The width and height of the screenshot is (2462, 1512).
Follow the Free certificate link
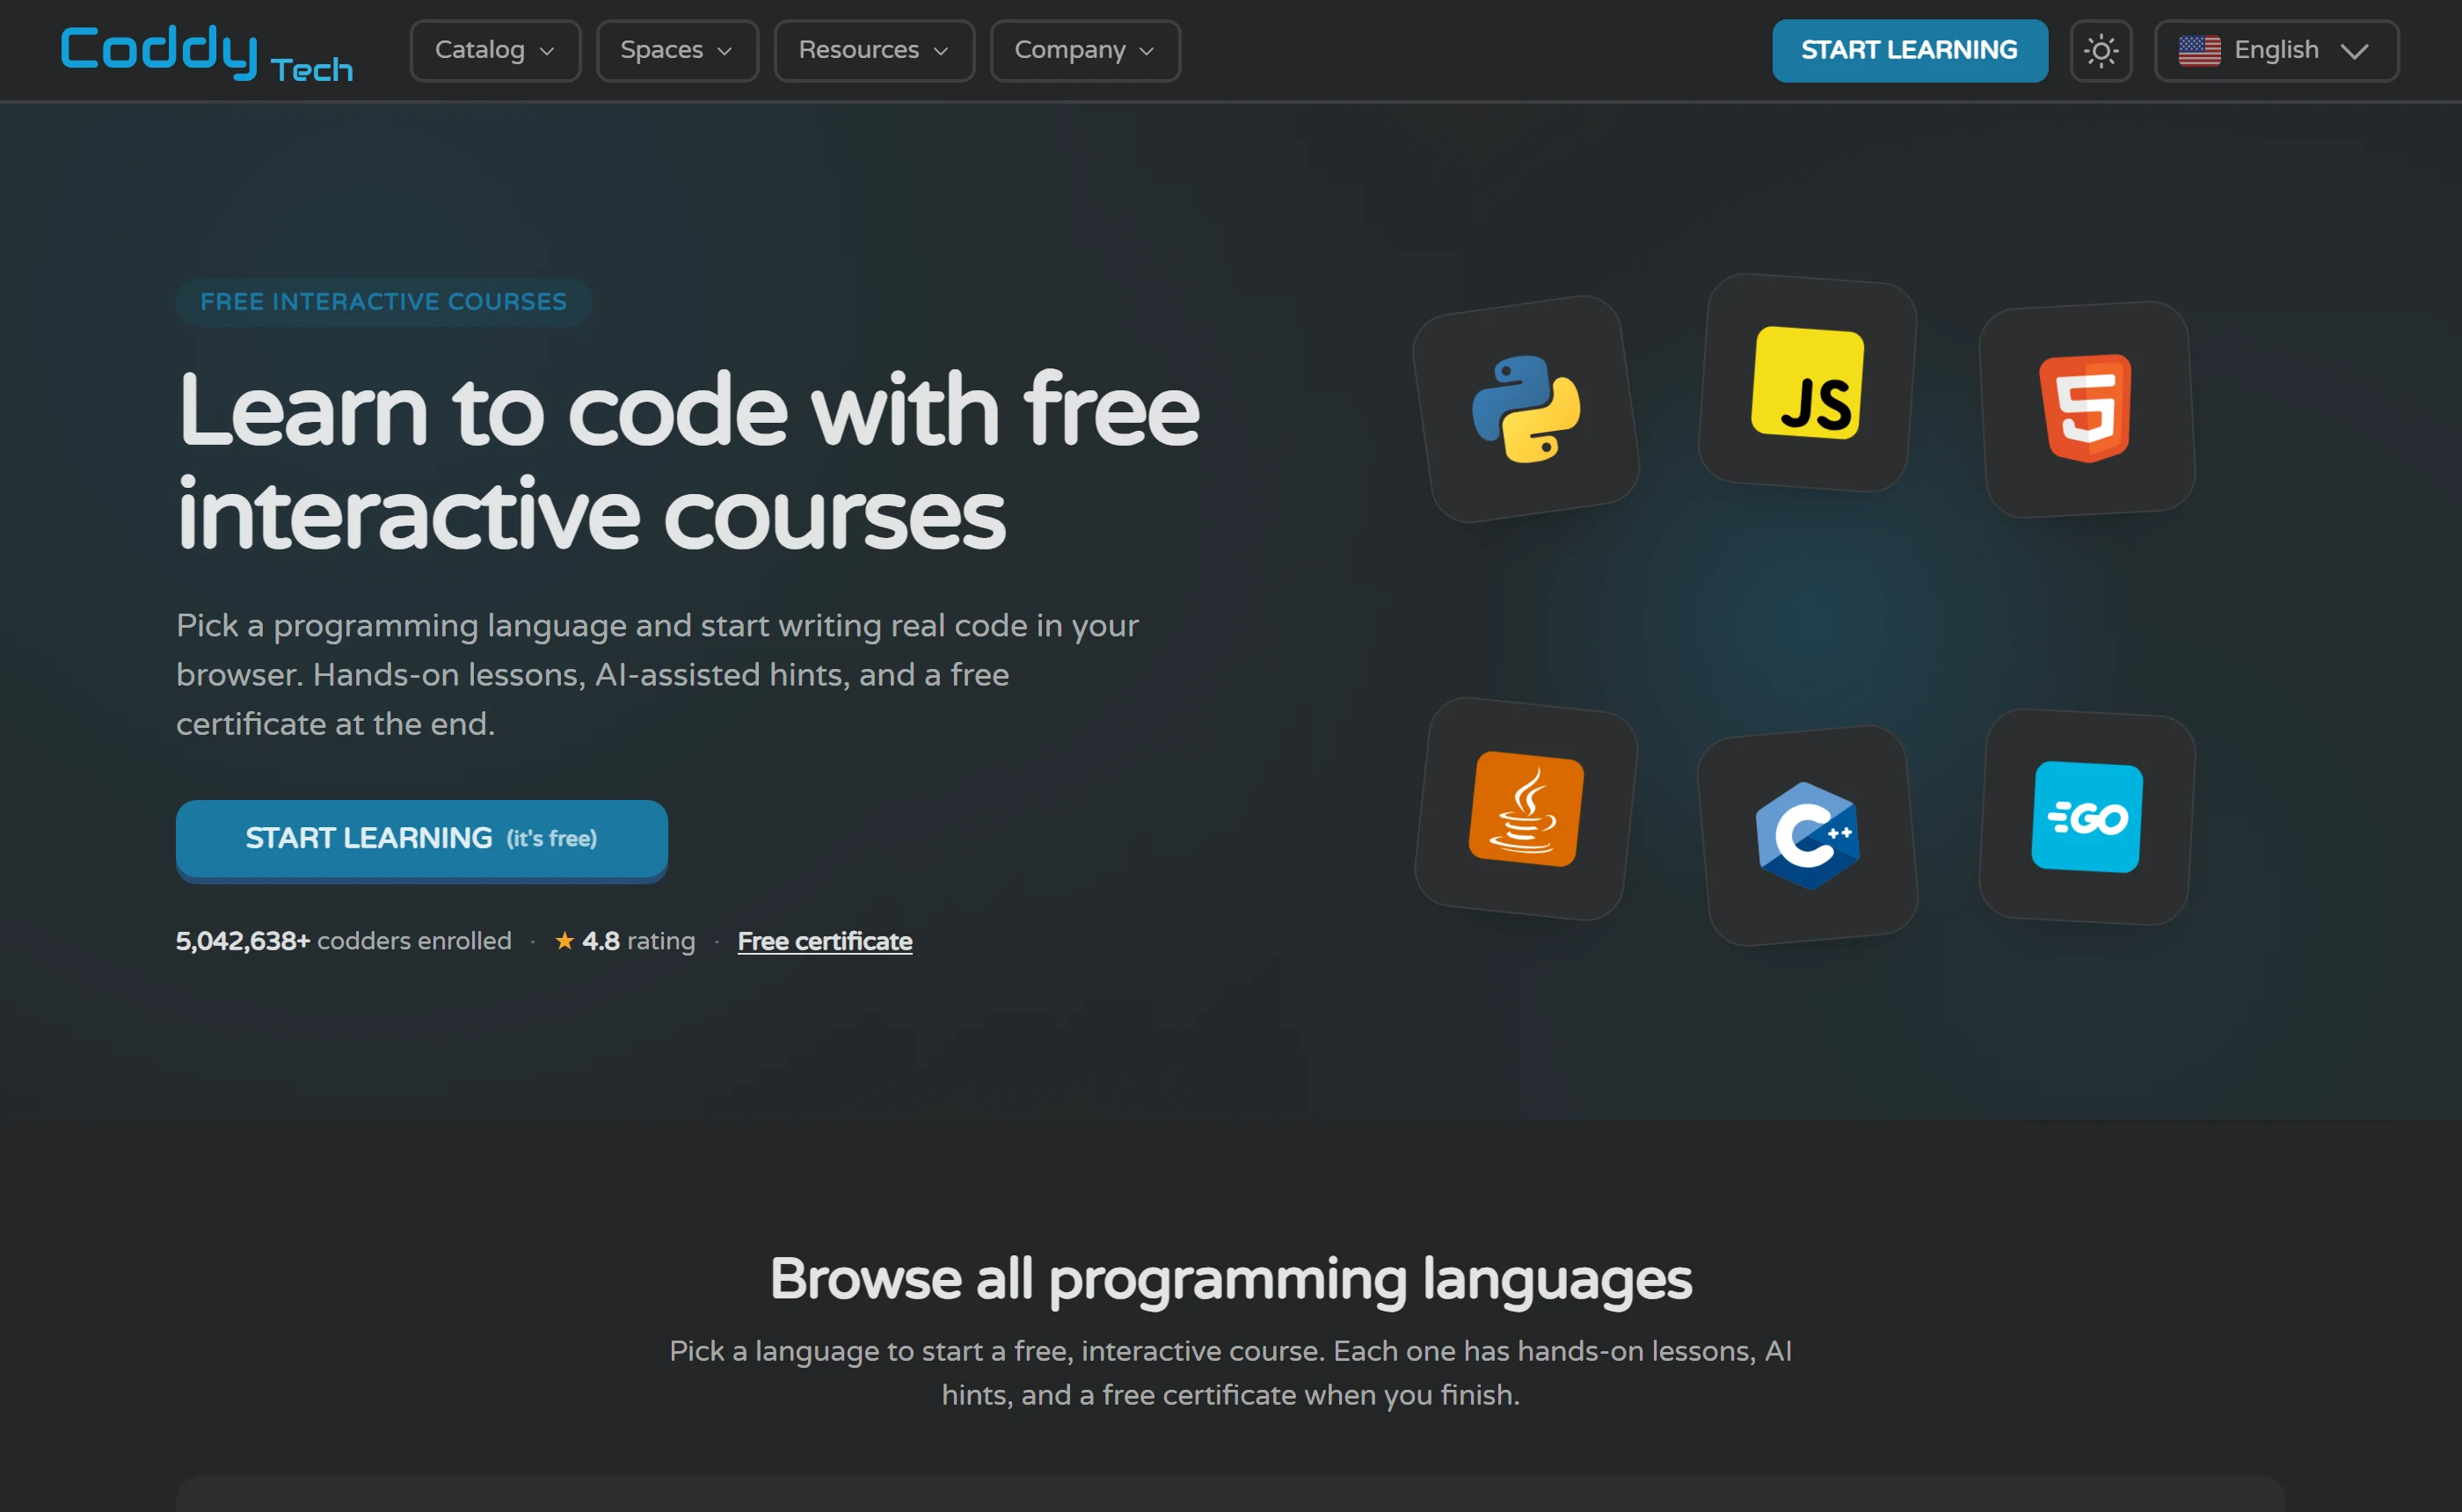824,941
